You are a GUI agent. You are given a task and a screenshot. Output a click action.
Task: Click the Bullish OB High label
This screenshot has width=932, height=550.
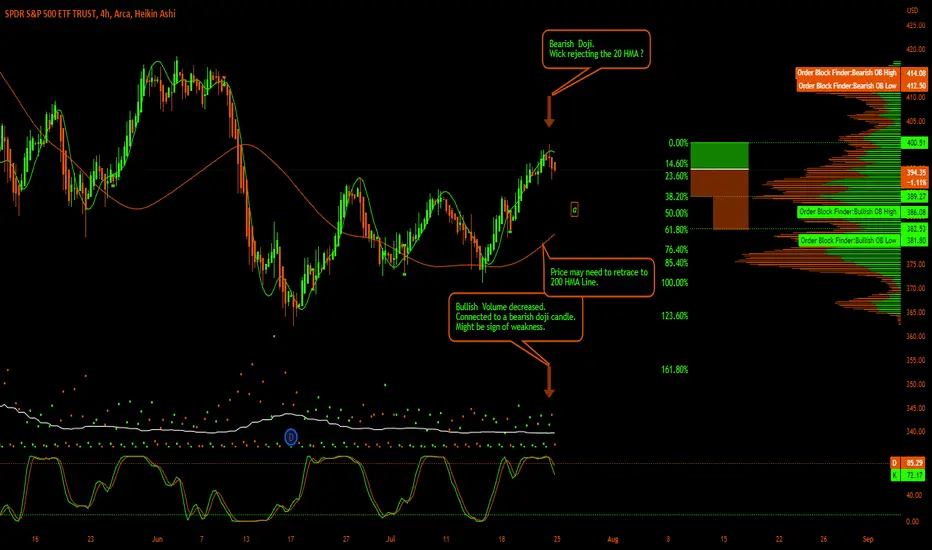(848, 212)
